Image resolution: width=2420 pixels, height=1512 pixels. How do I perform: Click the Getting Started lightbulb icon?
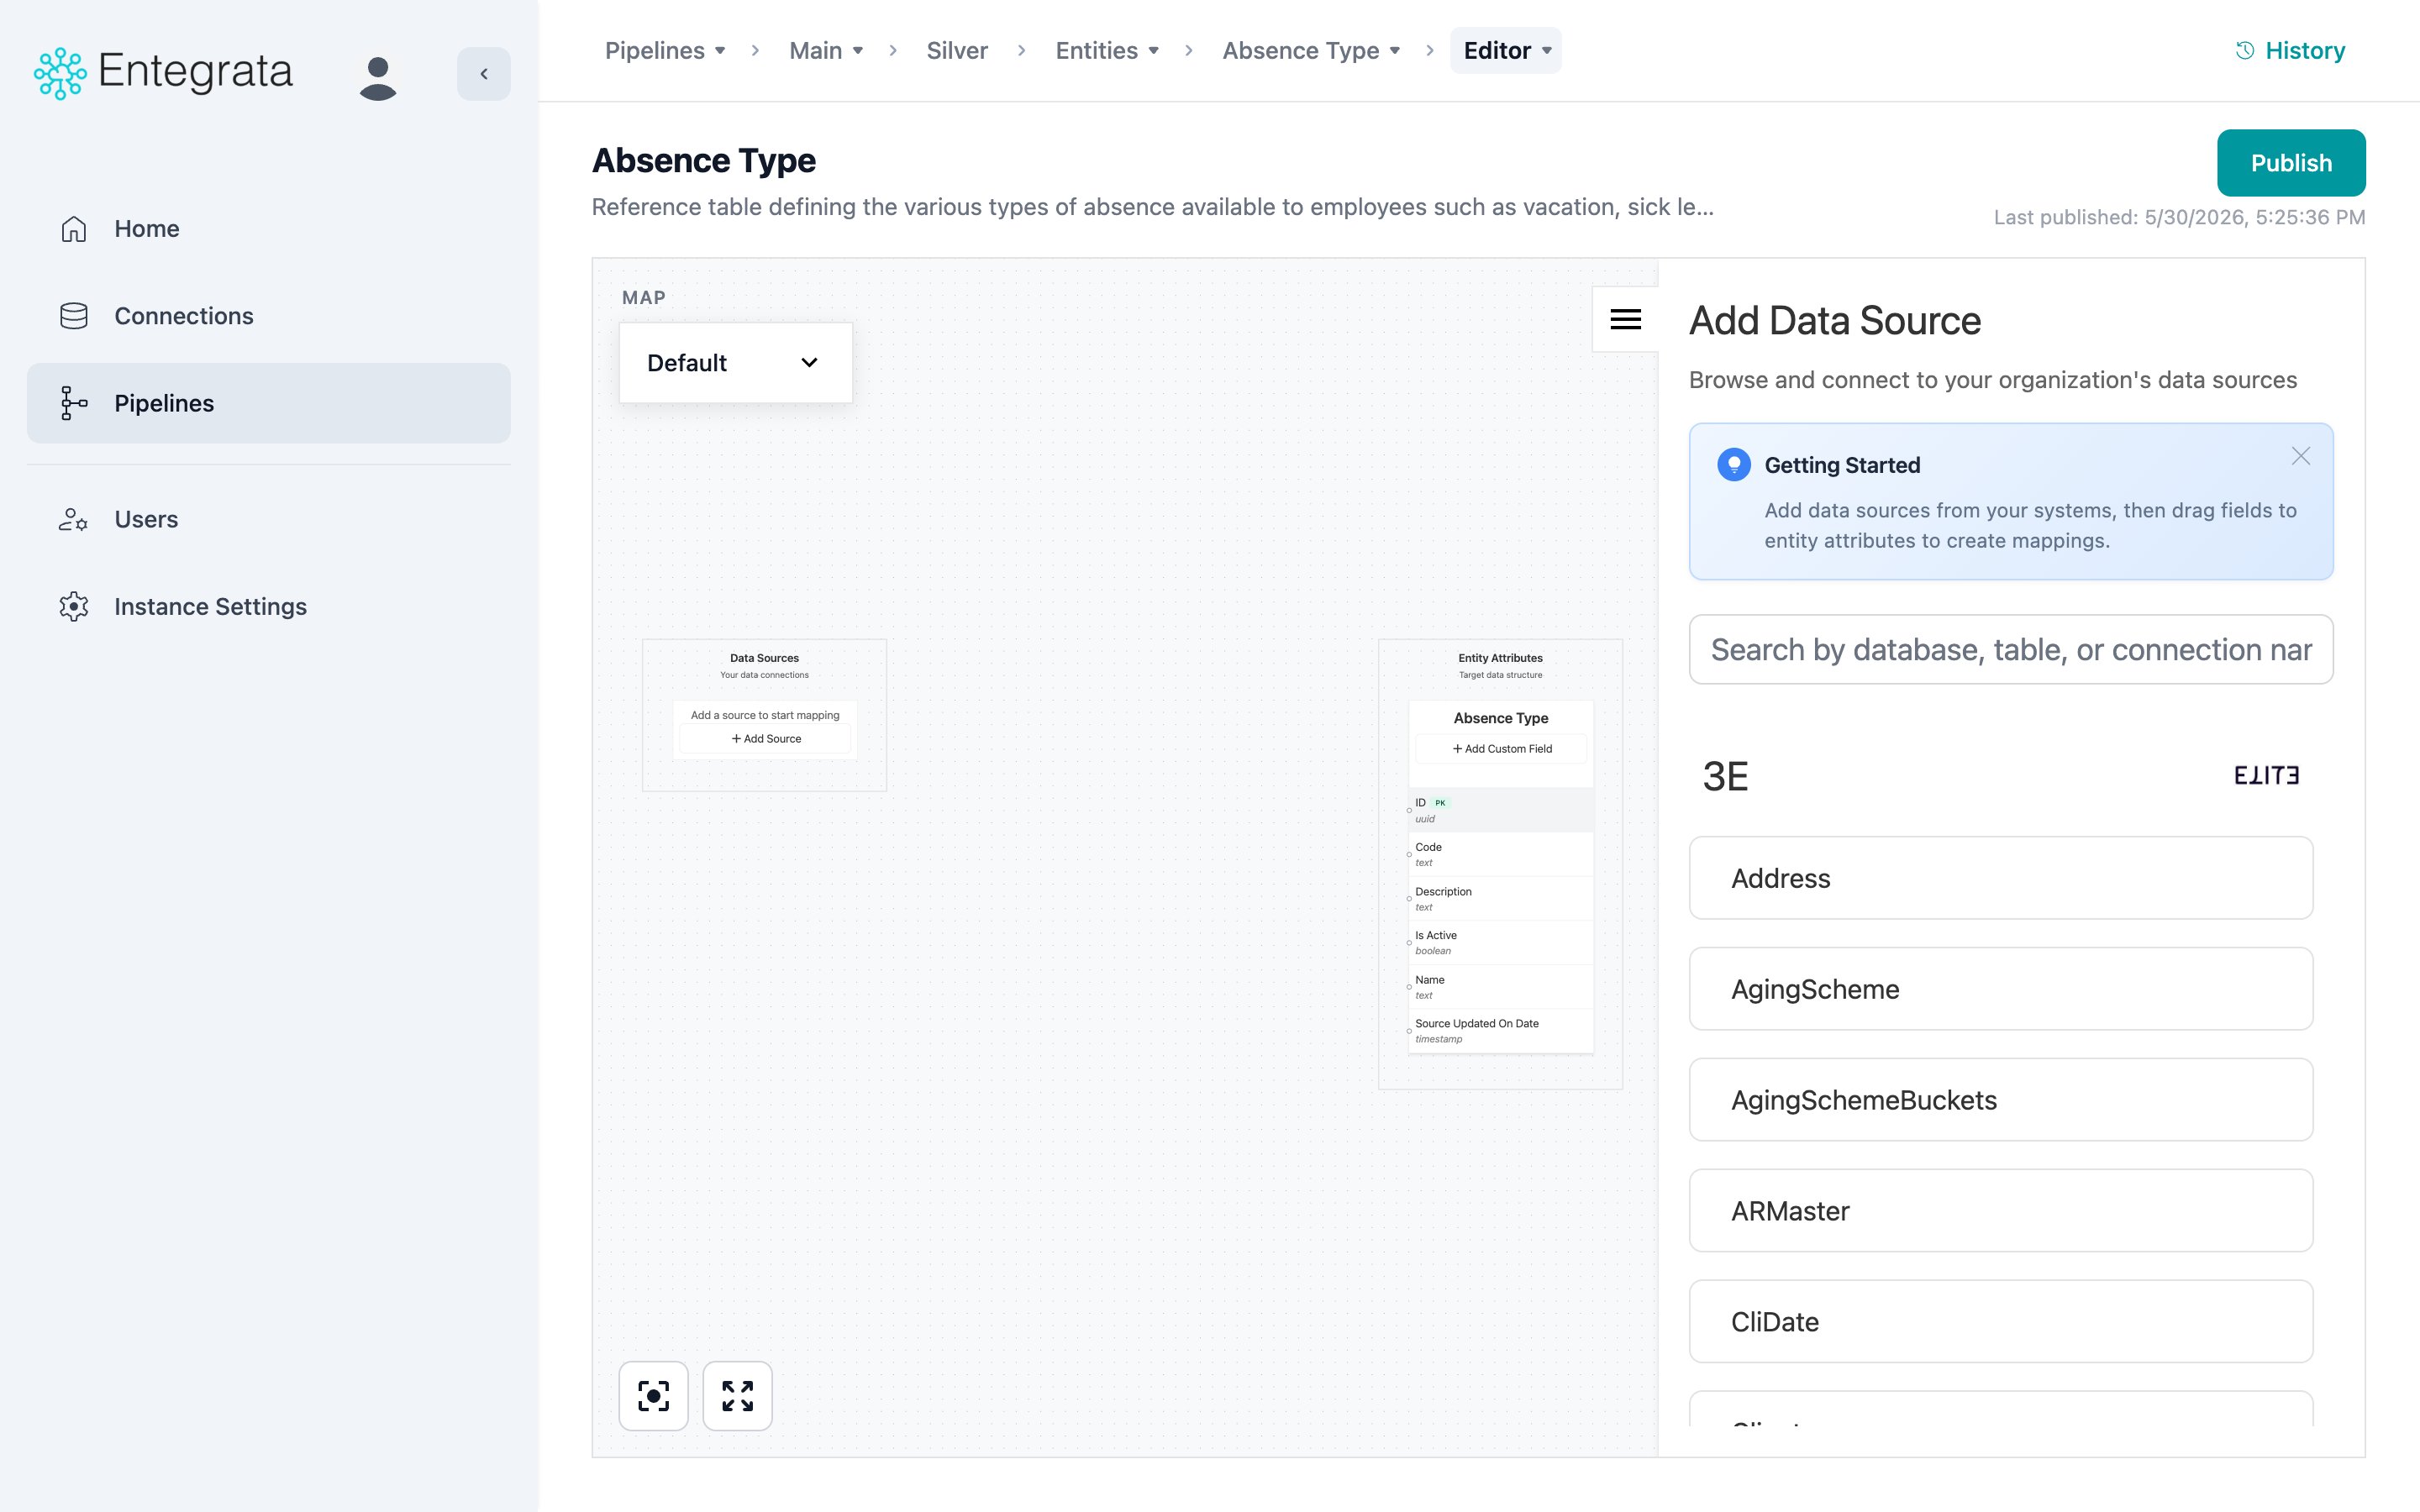click(x=1734, y=465)
